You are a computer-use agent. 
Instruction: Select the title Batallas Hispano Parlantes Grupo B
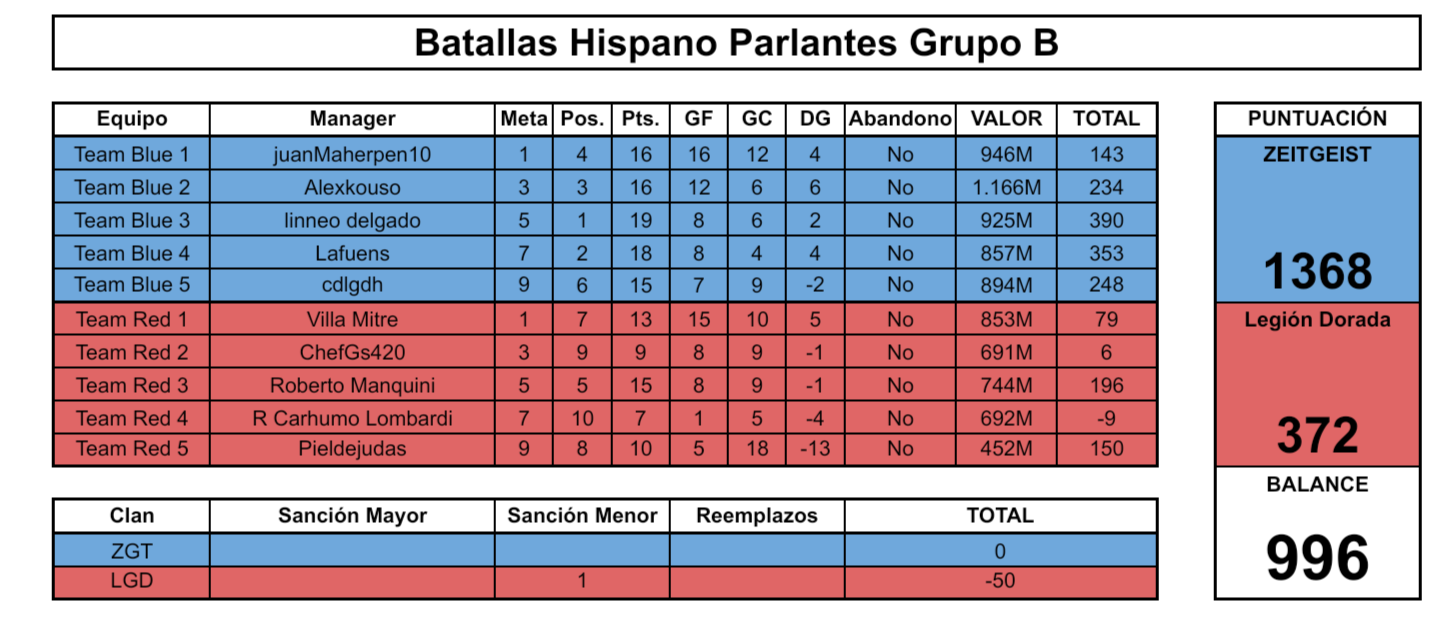[x=736, y=43]
